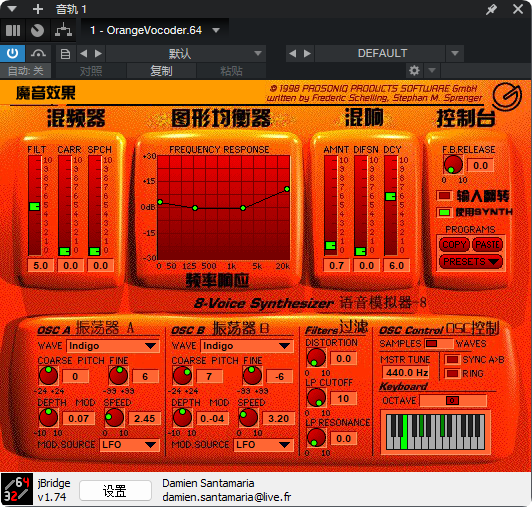Open the gear settings icon
Image resolution: width=532 pixels, height=507 pixels.
pyautogui.click(x=414, y=71)
